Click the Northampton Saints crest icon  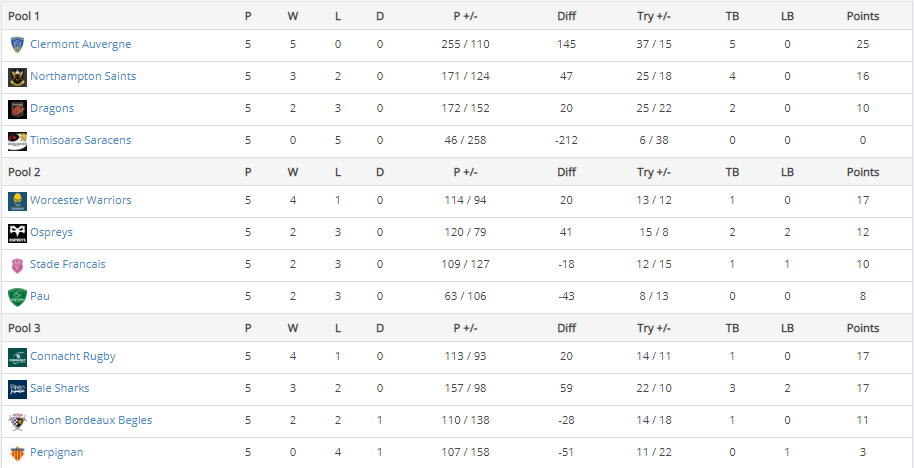(x=17, y=77)
